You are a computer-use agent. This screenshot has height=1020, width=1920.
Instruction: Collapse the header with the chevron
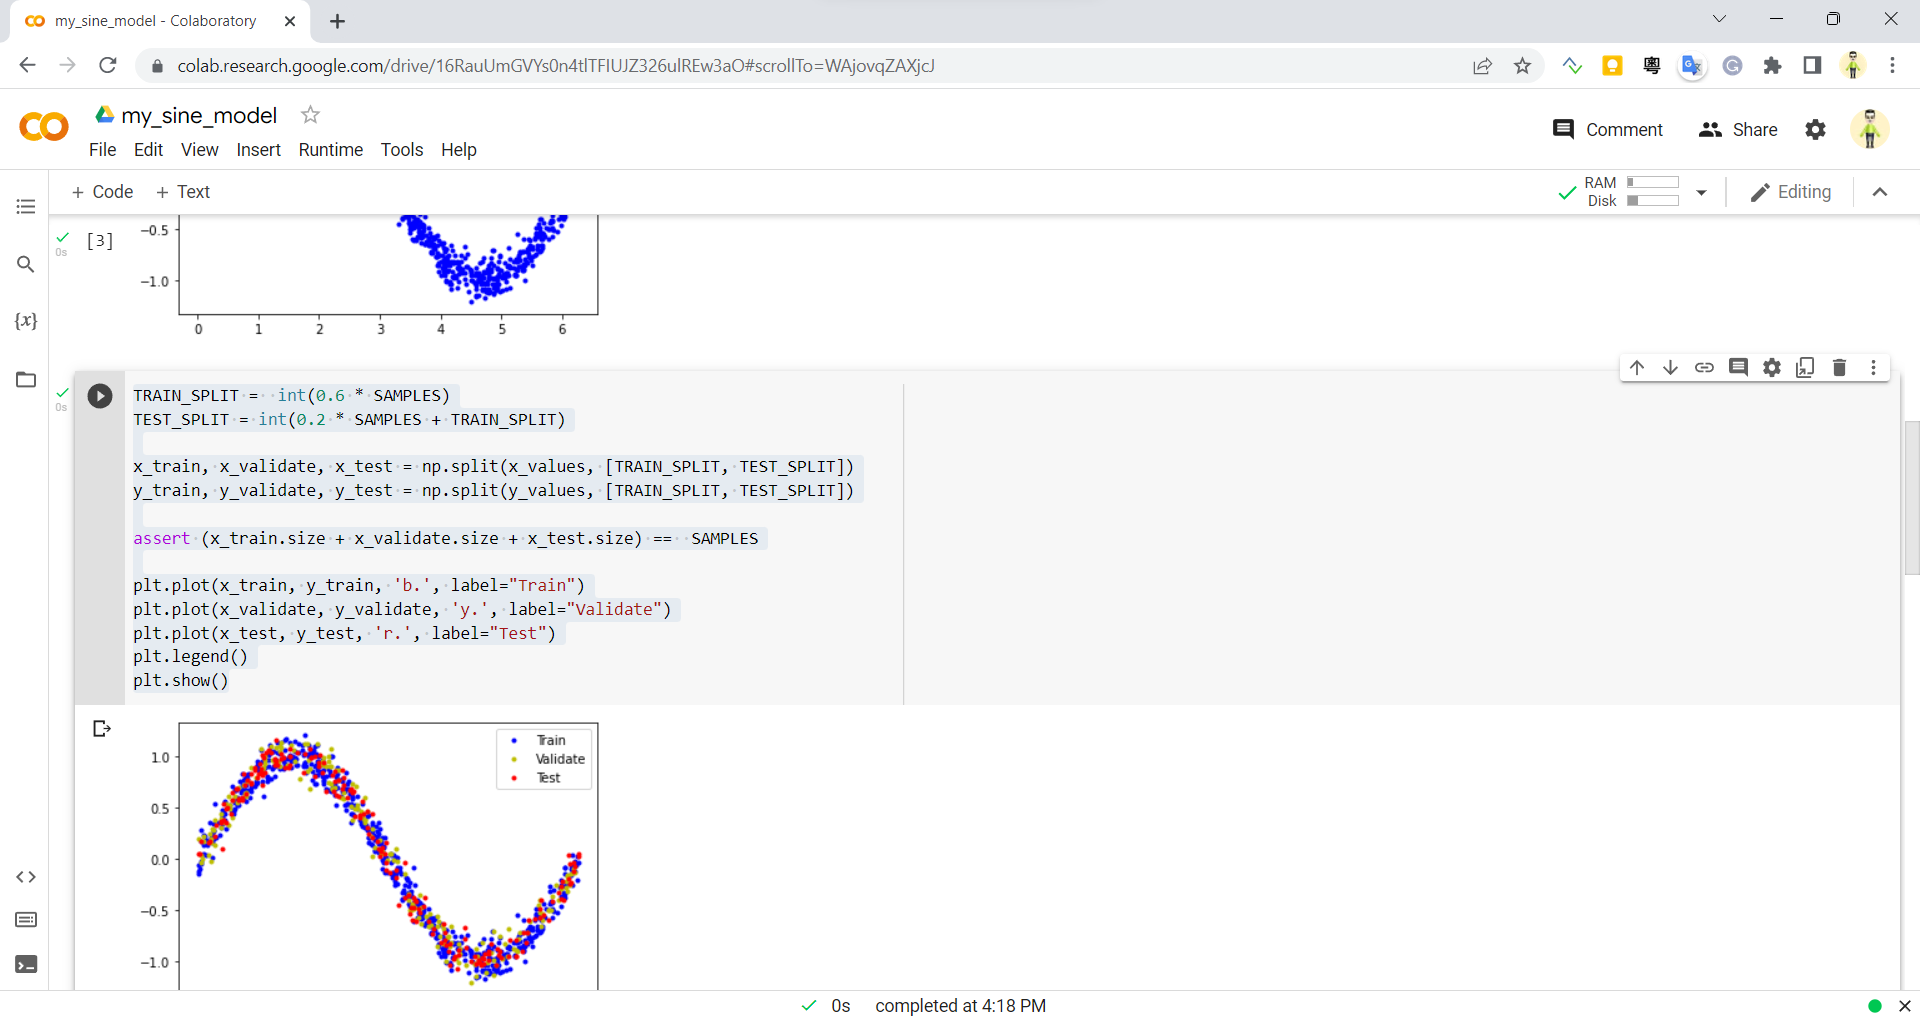pyautogui.click(x=1880, y=192)
